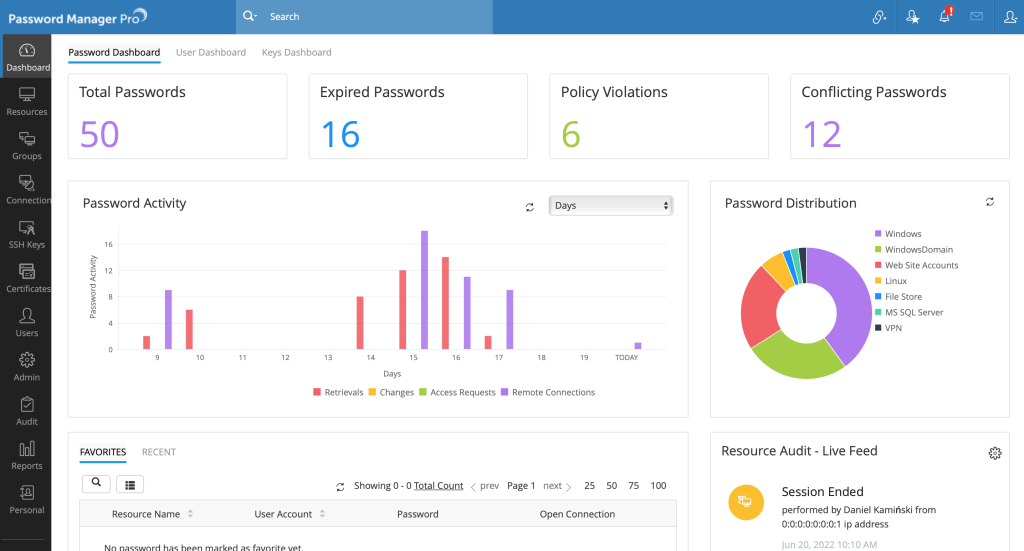
Task: Switch to User Dashboard tab
Action: coord(211,52)
